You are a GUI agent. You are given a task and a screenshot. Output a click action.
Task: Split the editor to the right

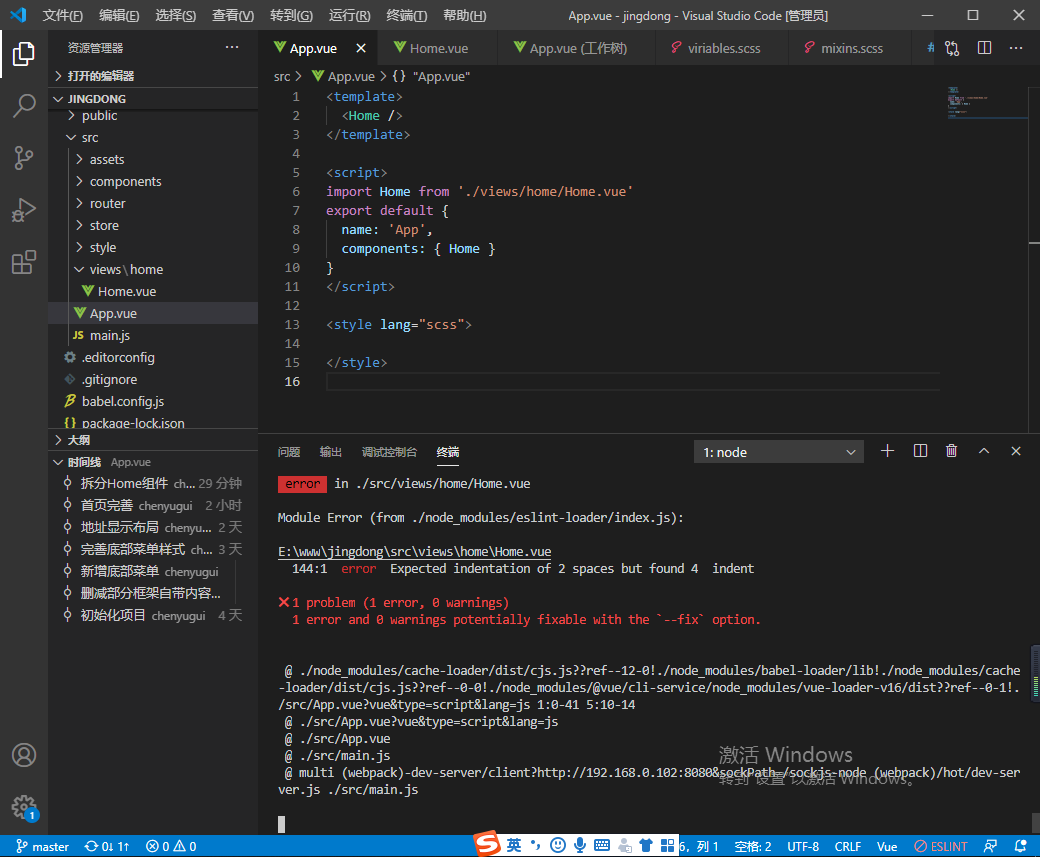(x=984, y=48)
